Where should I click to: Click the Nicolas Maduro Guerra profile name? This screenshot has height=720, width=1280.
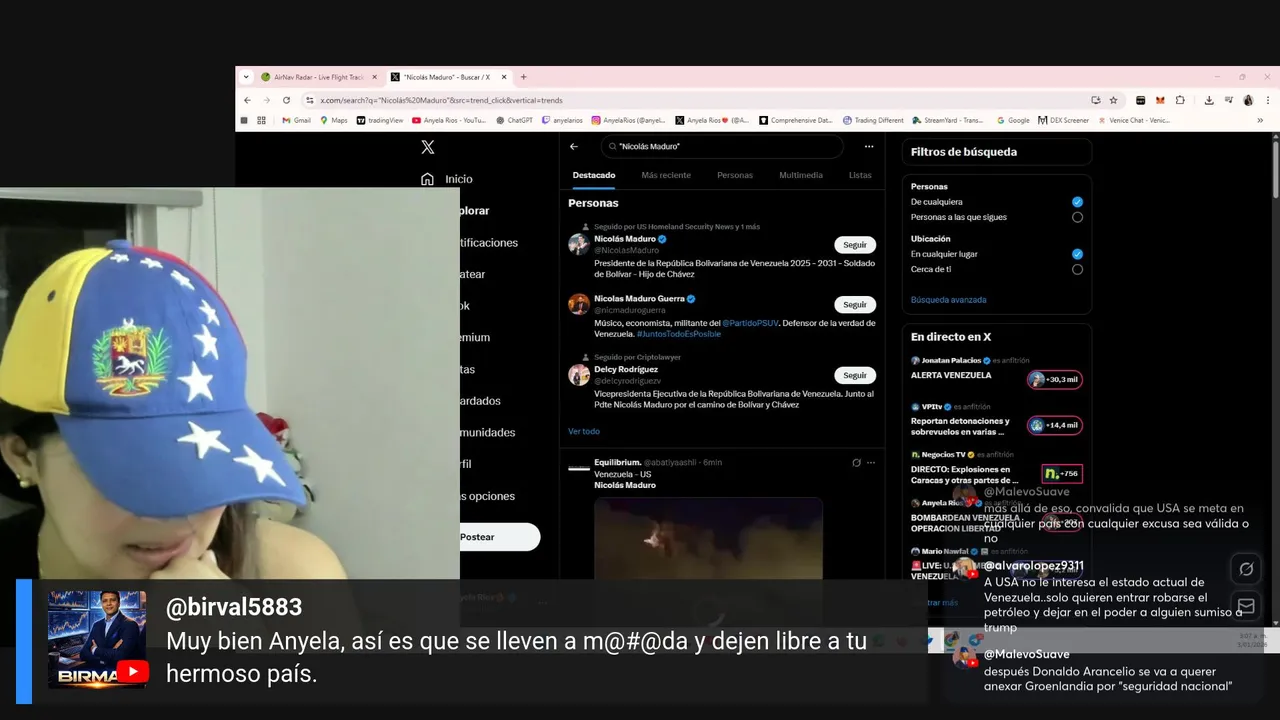pos(639,299)
